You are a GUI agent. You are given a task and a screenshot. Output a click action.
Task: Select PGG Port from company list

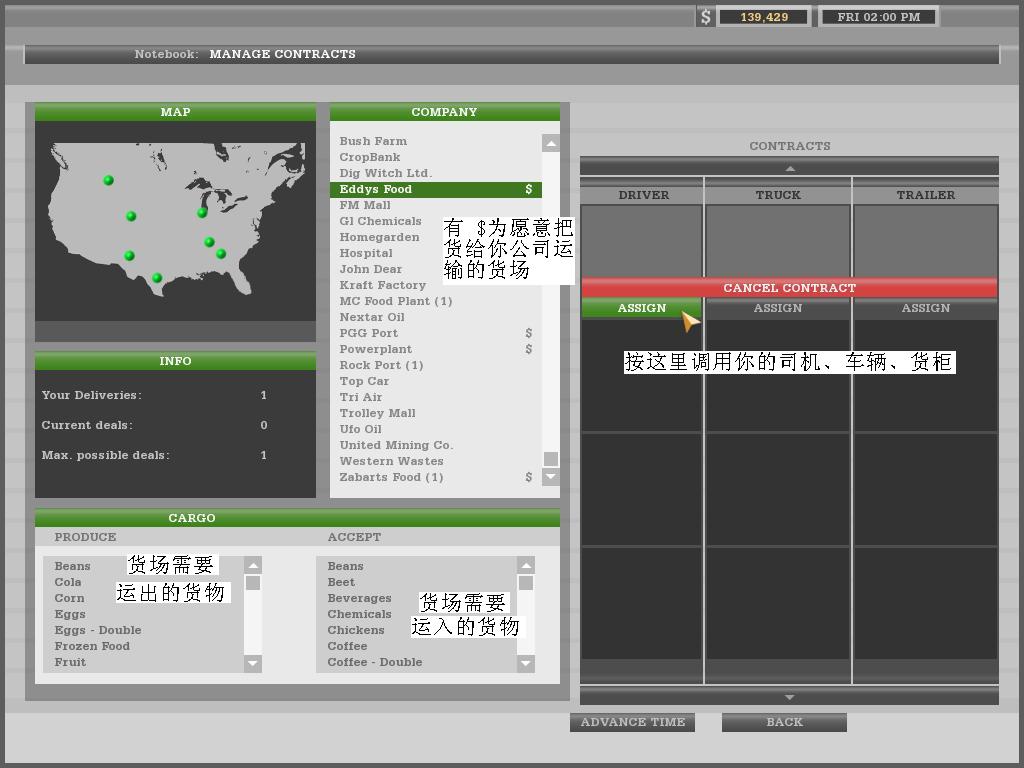[x=369, y=333]
